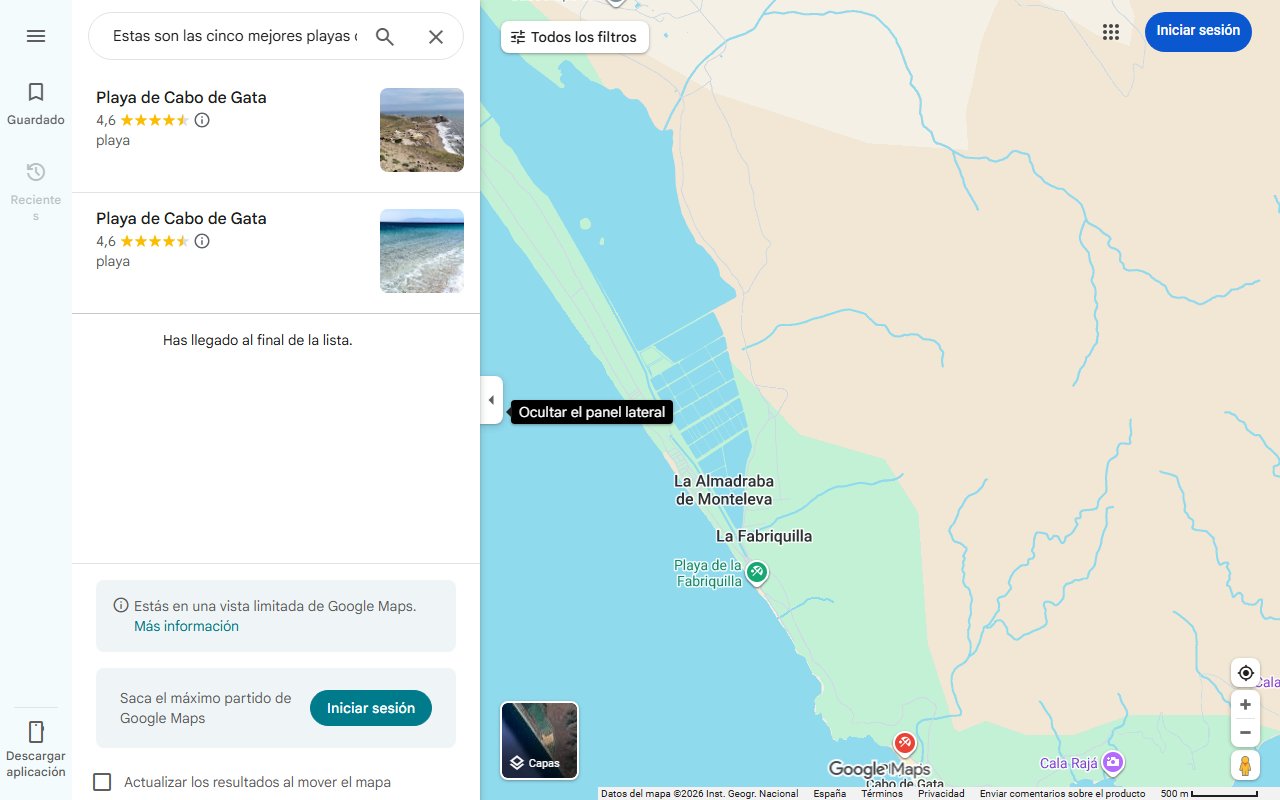The height and width of the screenshot is (800, 1280).
Task: Click the Pegman street view icon
Action: coord(1245,765)
